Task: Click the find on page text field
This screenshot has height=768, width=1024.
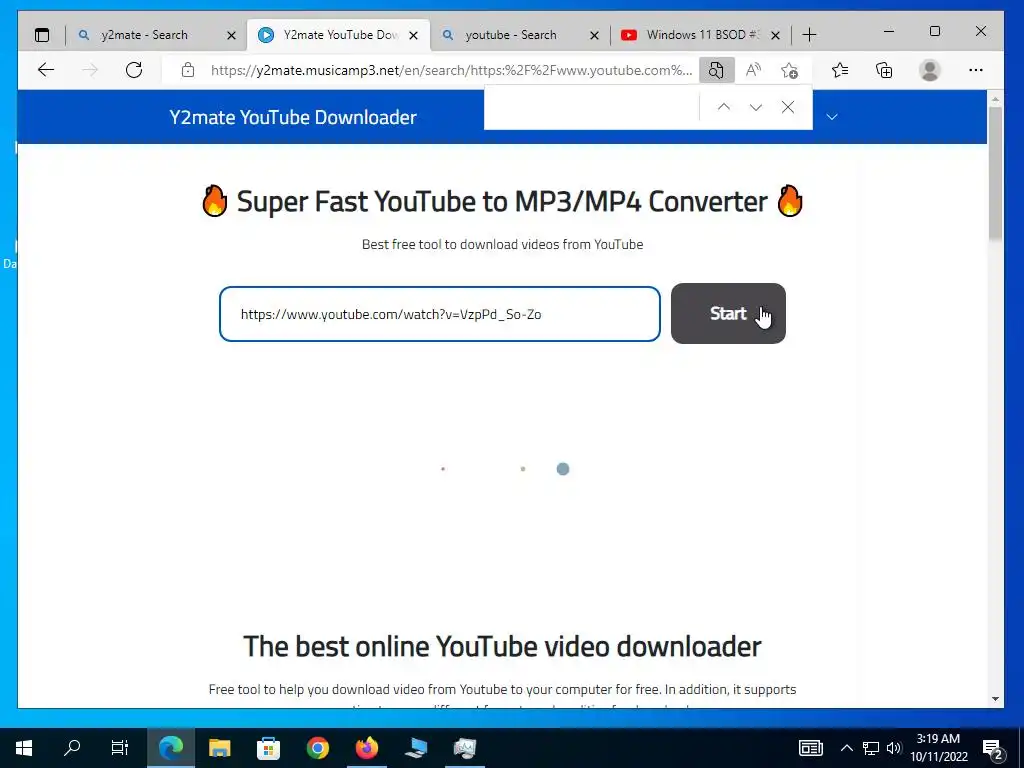Action: pyautogui.click(x=592, y=107)
